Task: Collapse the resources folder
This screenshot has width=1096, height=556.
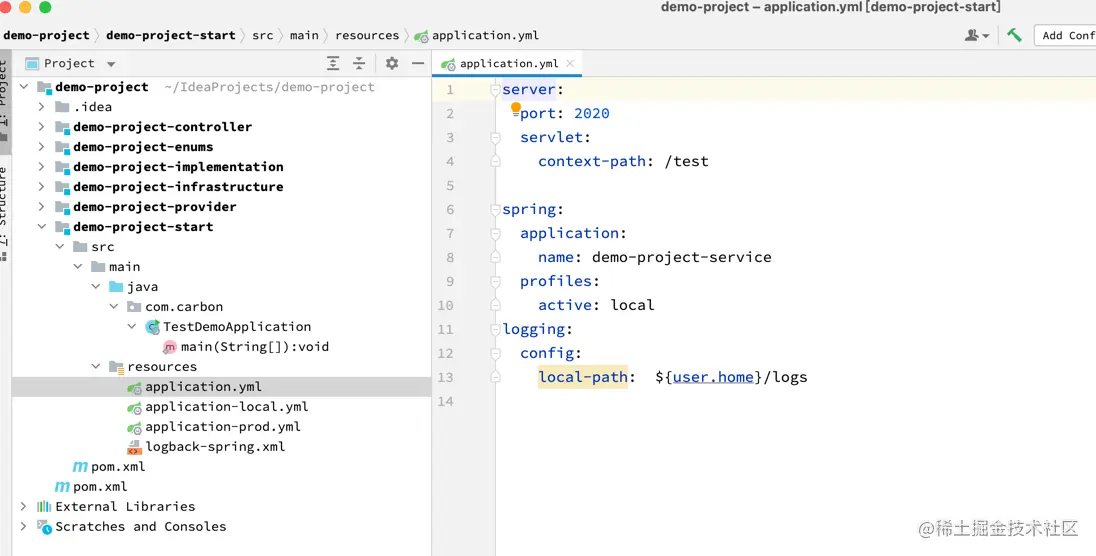Action: (x=96, y=367)
